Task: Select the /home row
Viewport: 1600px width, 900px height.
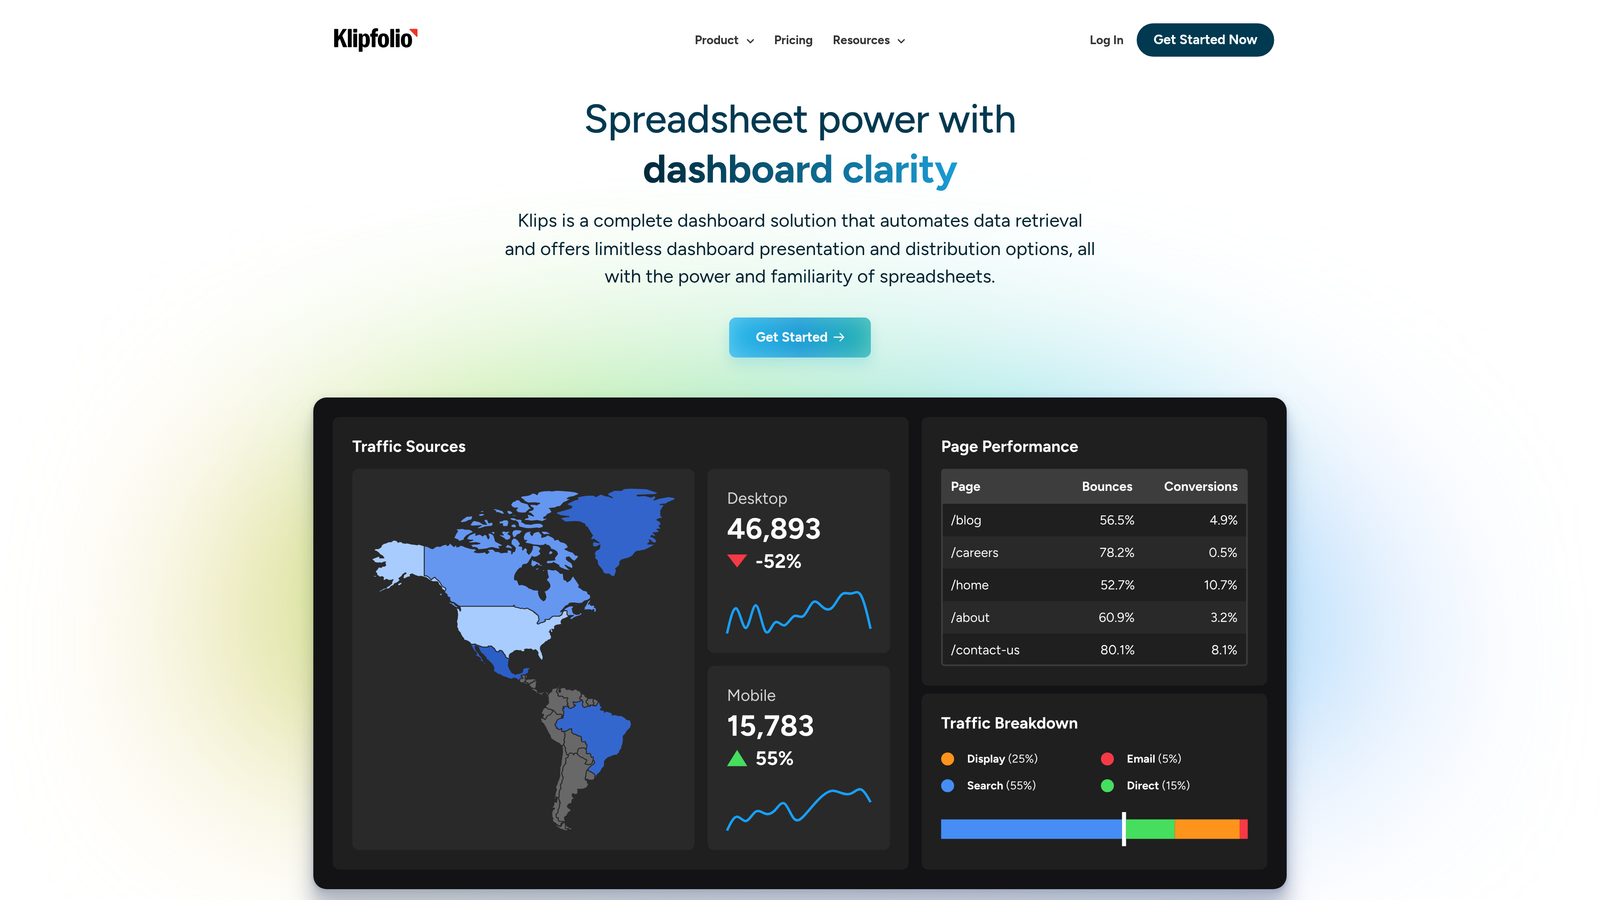Action: [1094, 585]
